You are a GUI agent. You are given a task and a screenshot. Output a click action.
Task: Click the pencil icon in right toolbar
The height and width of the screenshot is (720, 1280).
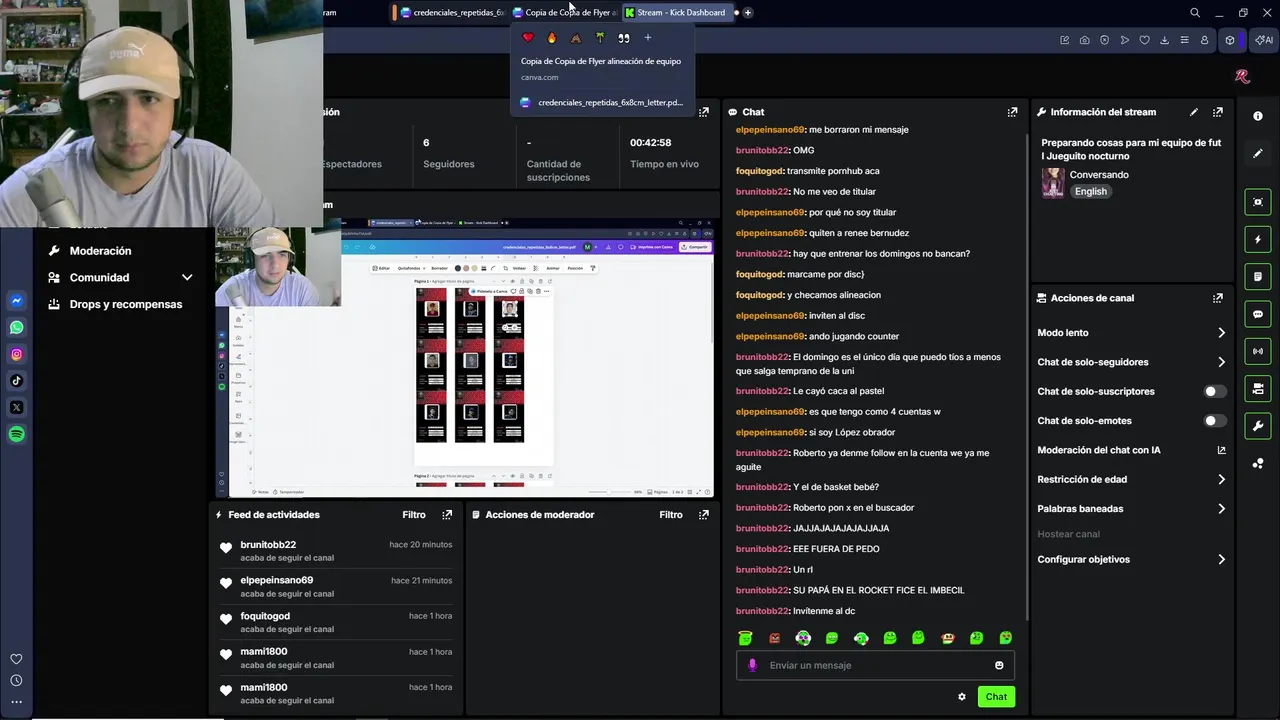coord(1258,154)
